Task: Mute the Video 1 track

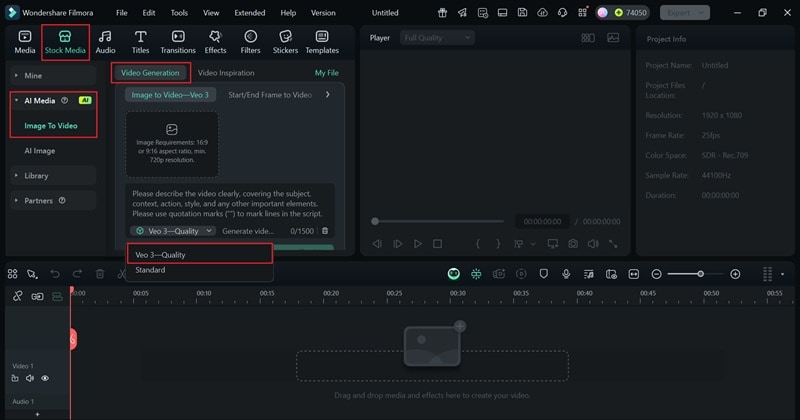Action: (x=30, y=378)
